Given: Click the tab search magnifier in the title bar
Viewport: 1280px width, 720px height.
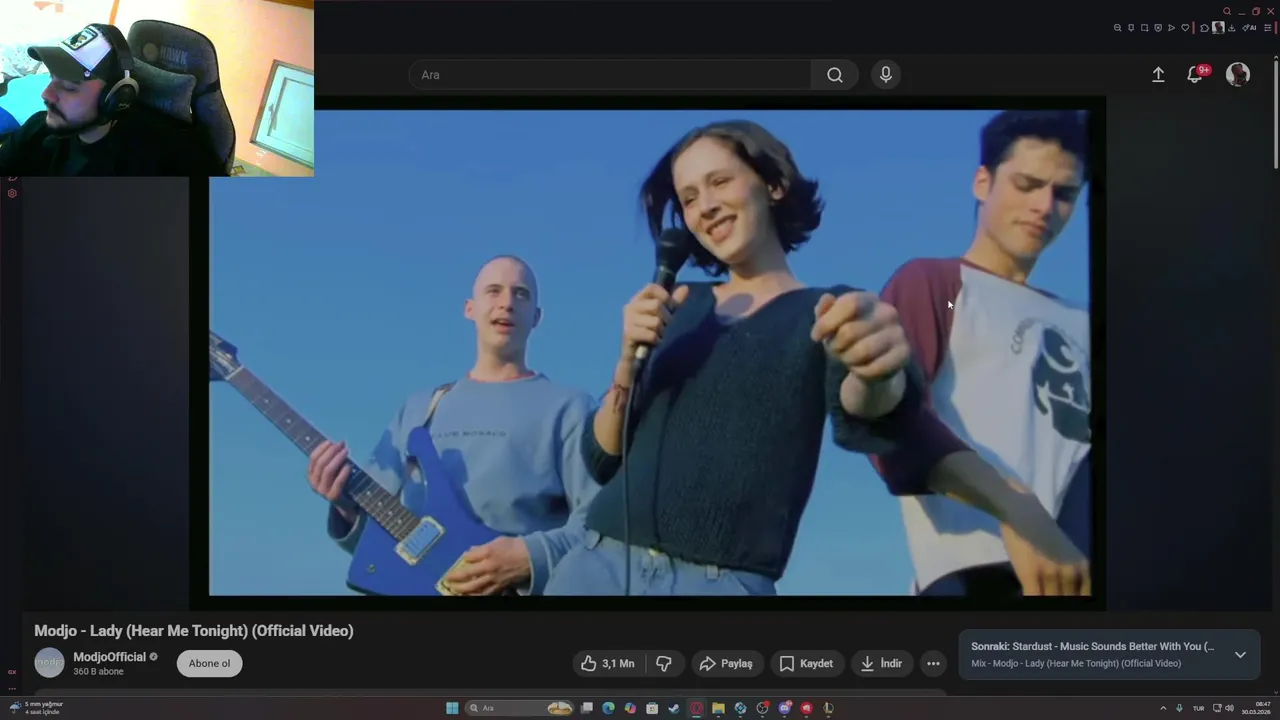Looking at the screenshot, I should [1227, 11].
